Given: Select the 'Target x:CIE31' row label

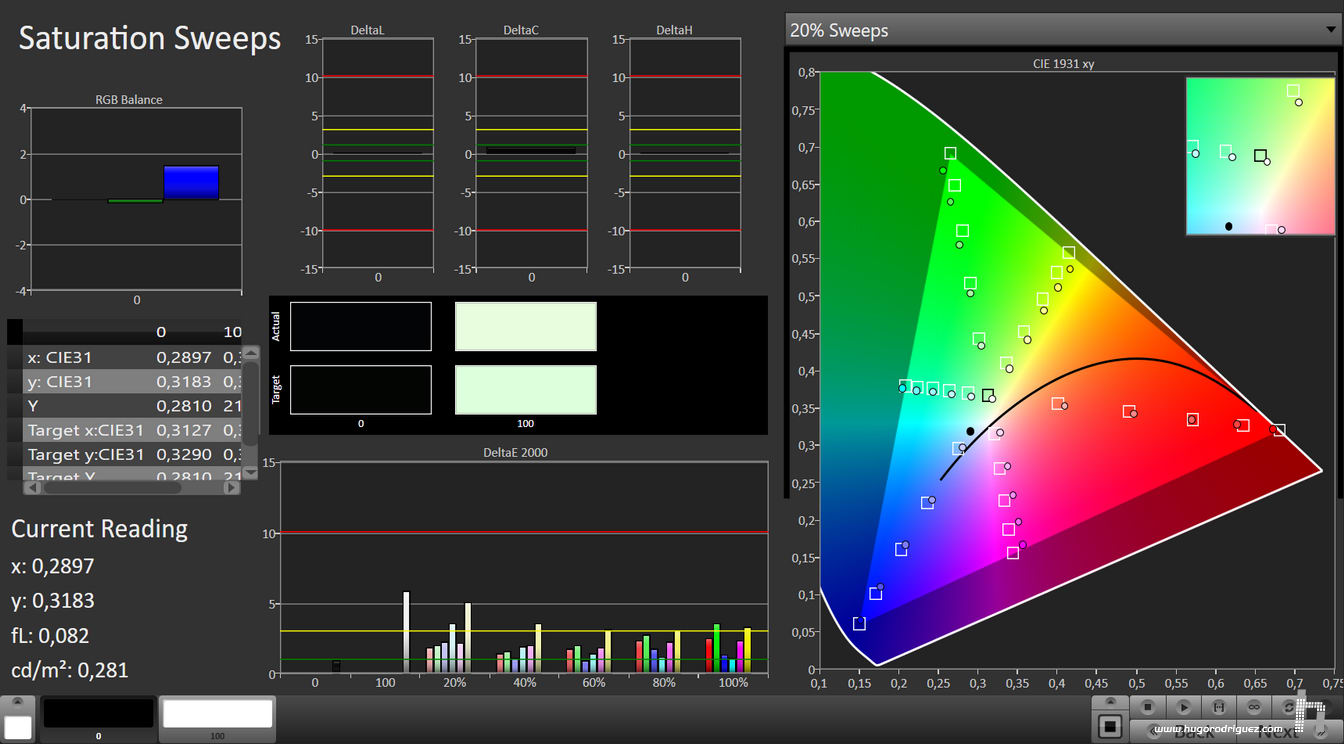Looking at the screenshot, I should (x=86, y=430).
